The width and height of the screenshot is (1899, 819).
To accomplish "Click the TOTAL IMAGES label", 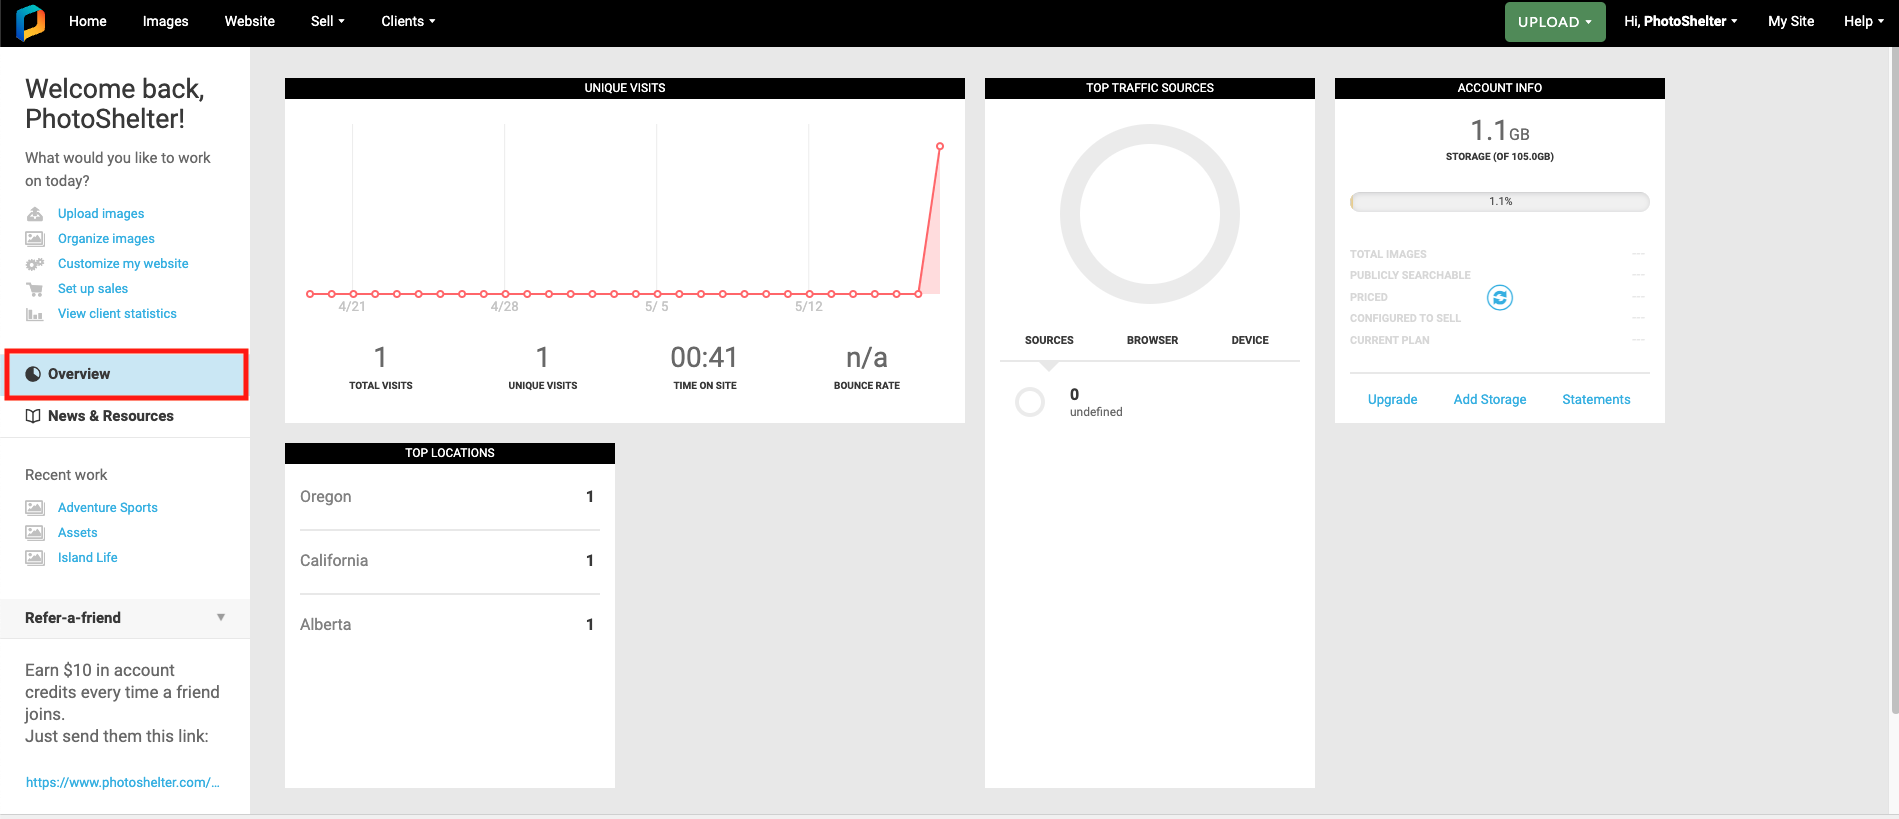I will [x=1388, y=255].
